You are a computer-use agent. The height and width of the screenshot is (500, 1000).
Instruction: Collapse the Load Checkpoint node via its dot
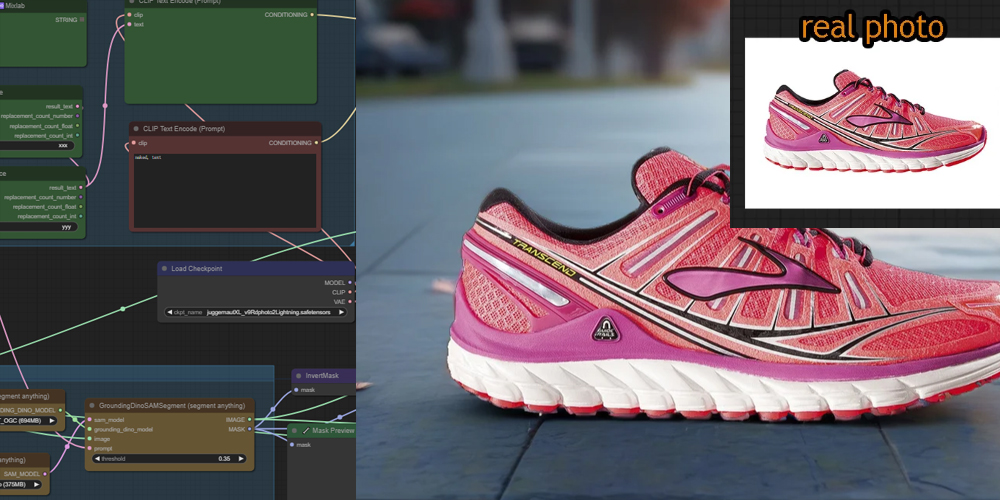(x=165, y=268)
